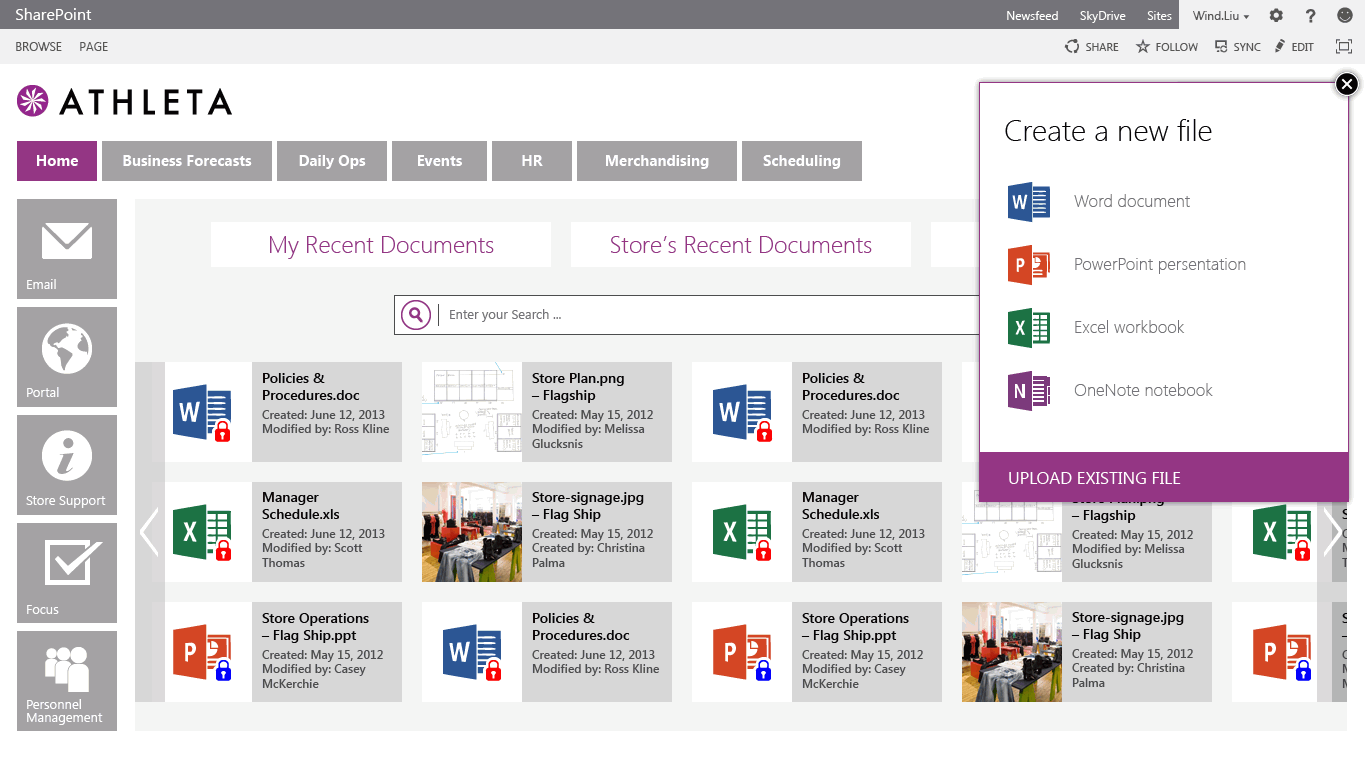Go to Newsfeed link

1032,16
